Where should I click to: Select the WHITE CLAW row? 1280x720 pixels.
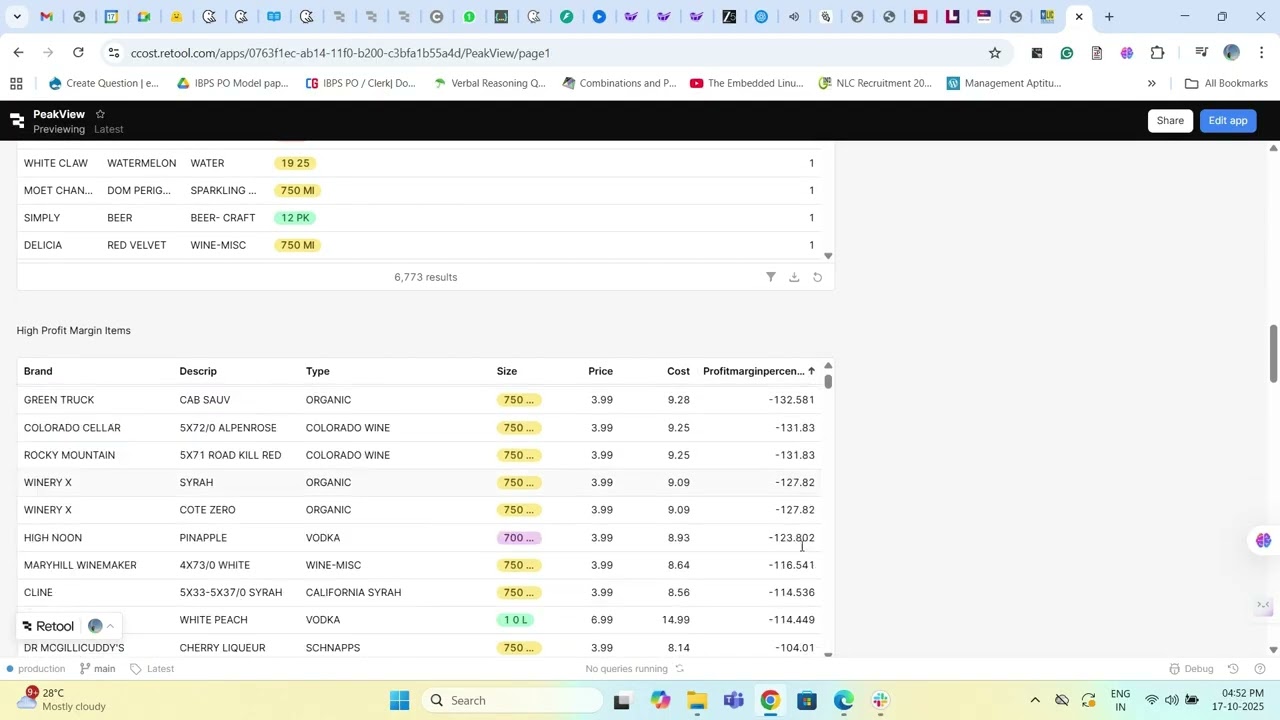coord(419,163)
